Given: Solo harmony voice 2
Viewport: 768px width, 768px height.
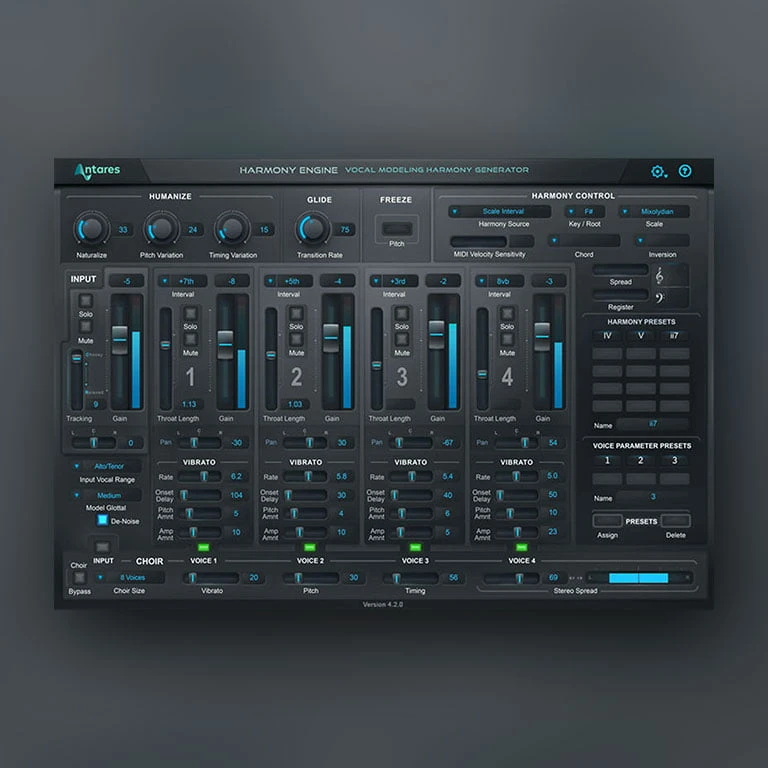Looking at the screenshot, I should [296, 313].
